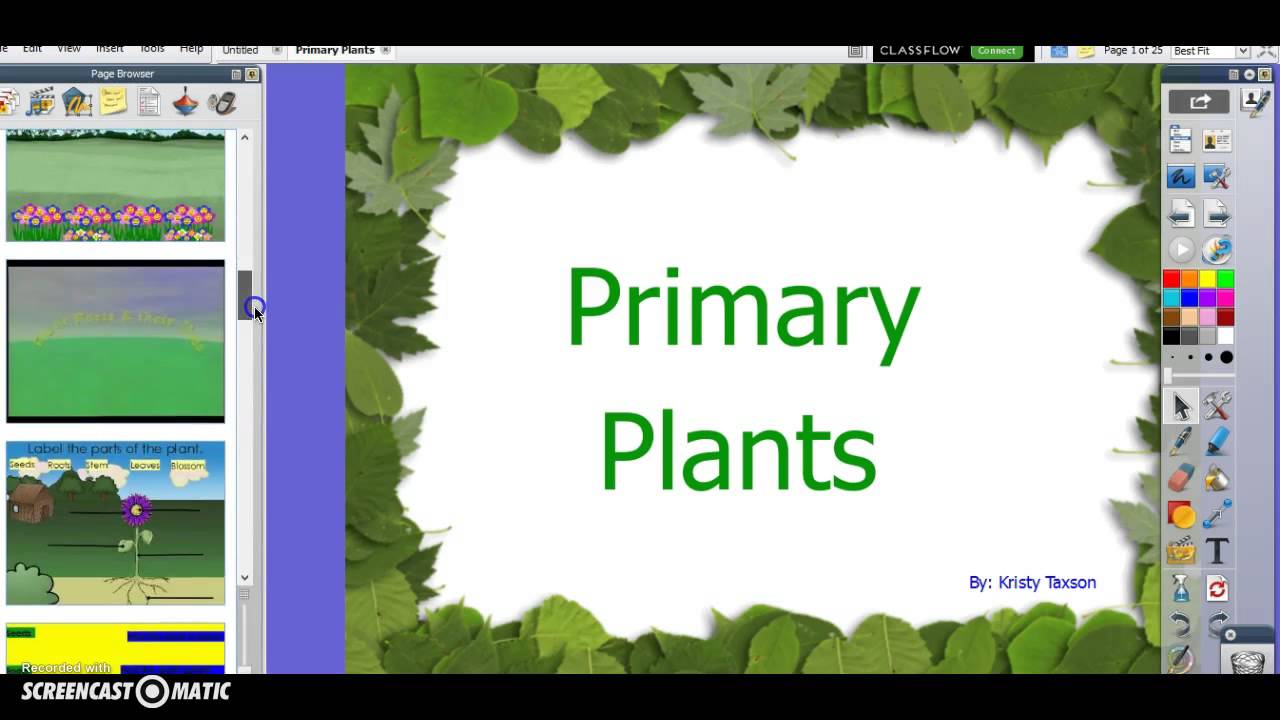Screen dimensions: 1280x720
Task: Open Desktop Tools icon
Action: [1217, 177]
